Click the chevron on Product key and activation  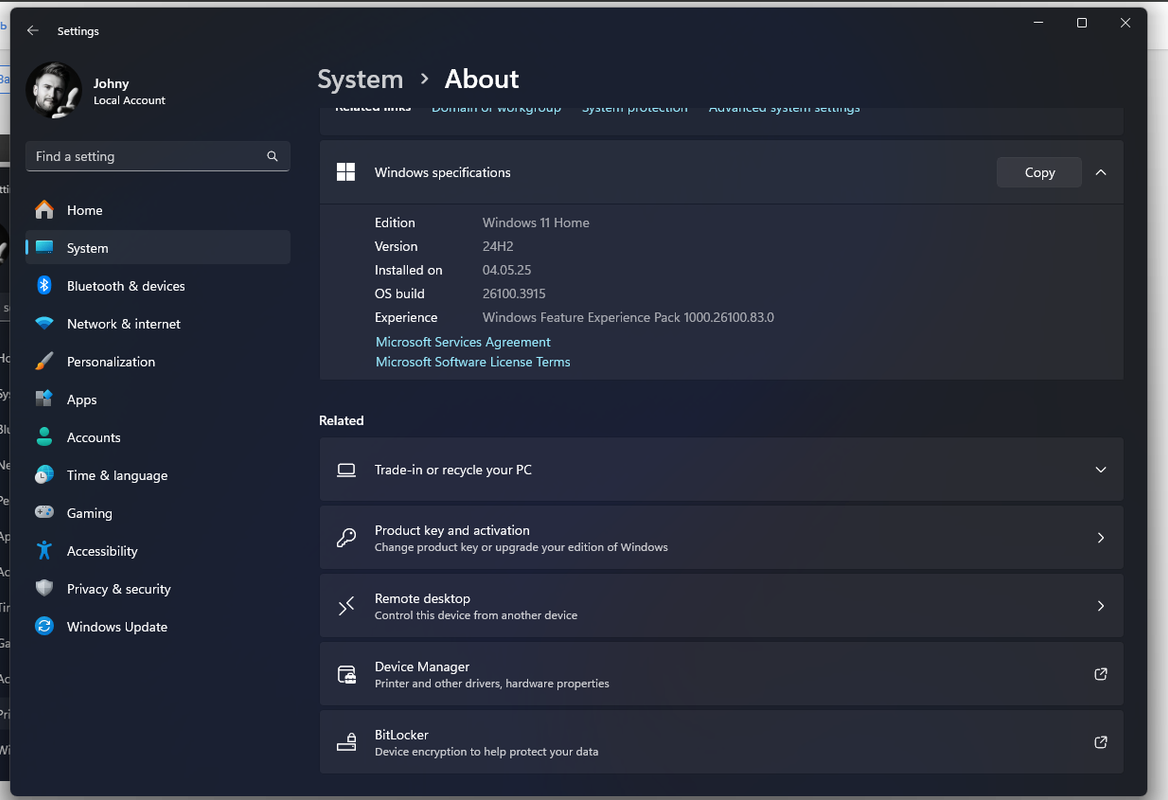[1100, 538]
